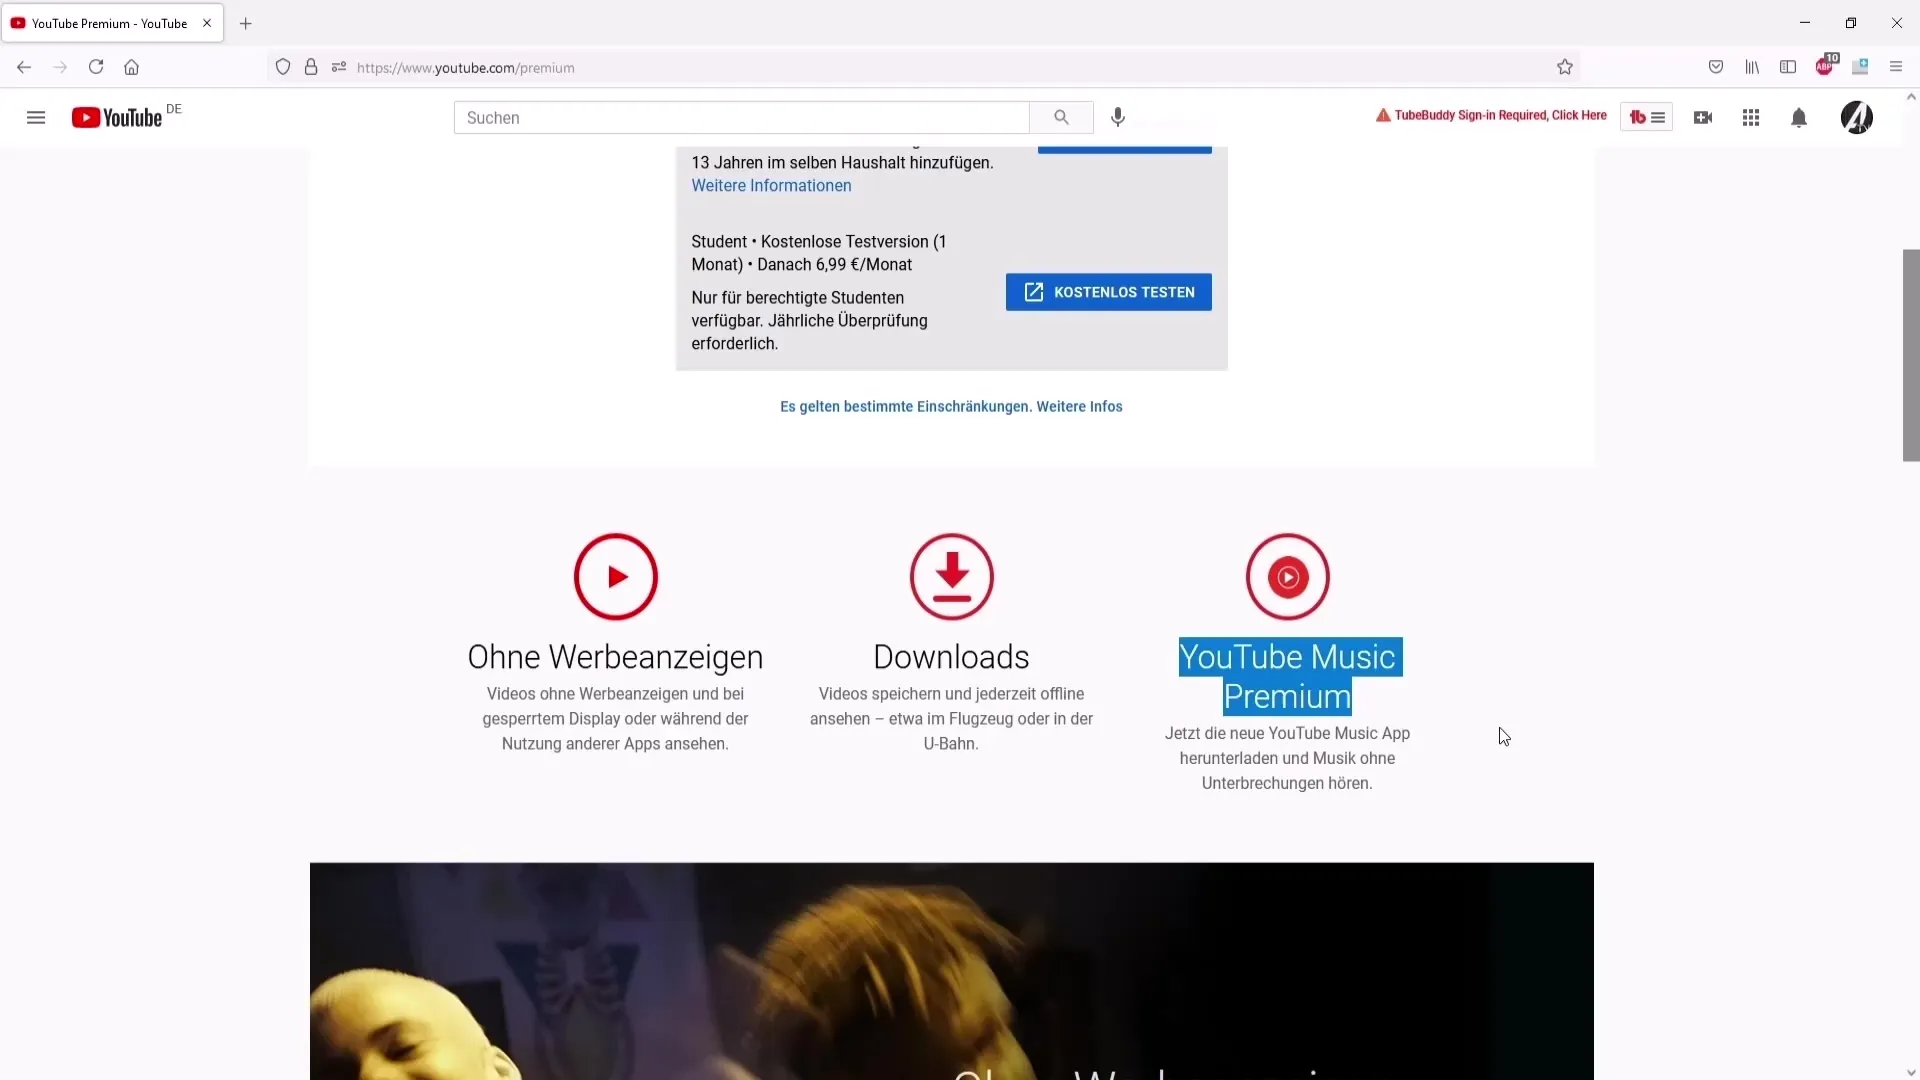View site security padlock info
The image size is (1920, 1080).
311,67
